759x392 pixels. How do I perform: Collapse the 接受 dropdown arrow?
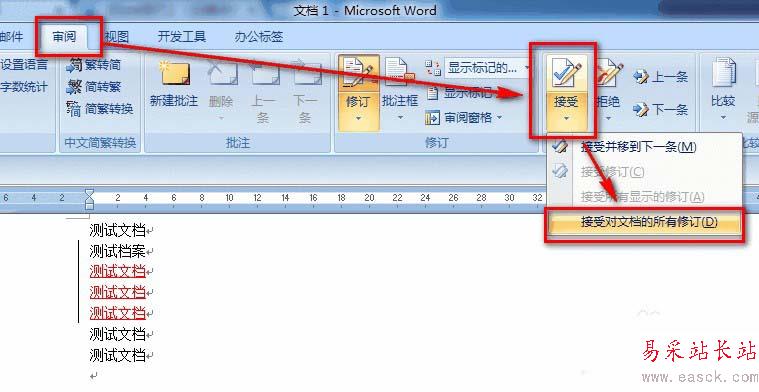(565, 118)
